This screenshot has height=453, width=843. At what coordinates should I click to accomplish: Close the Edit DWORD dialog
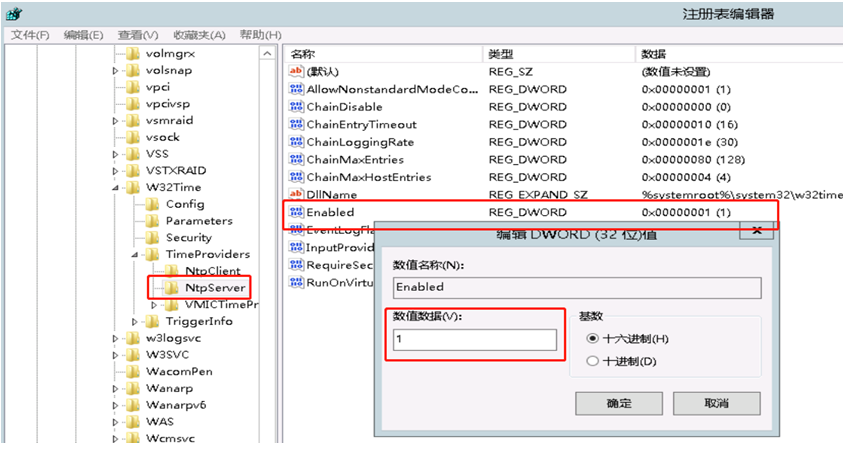click(756, 231)
